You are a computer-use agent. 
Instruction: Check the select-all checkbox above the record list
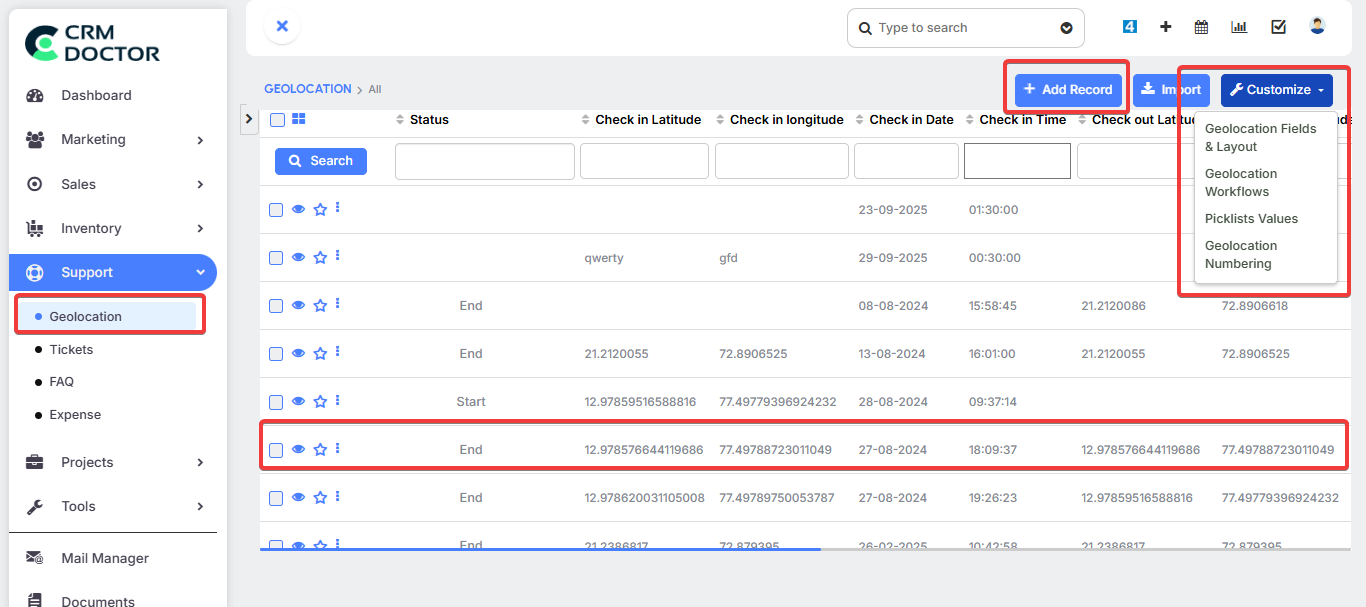[276, 119]
